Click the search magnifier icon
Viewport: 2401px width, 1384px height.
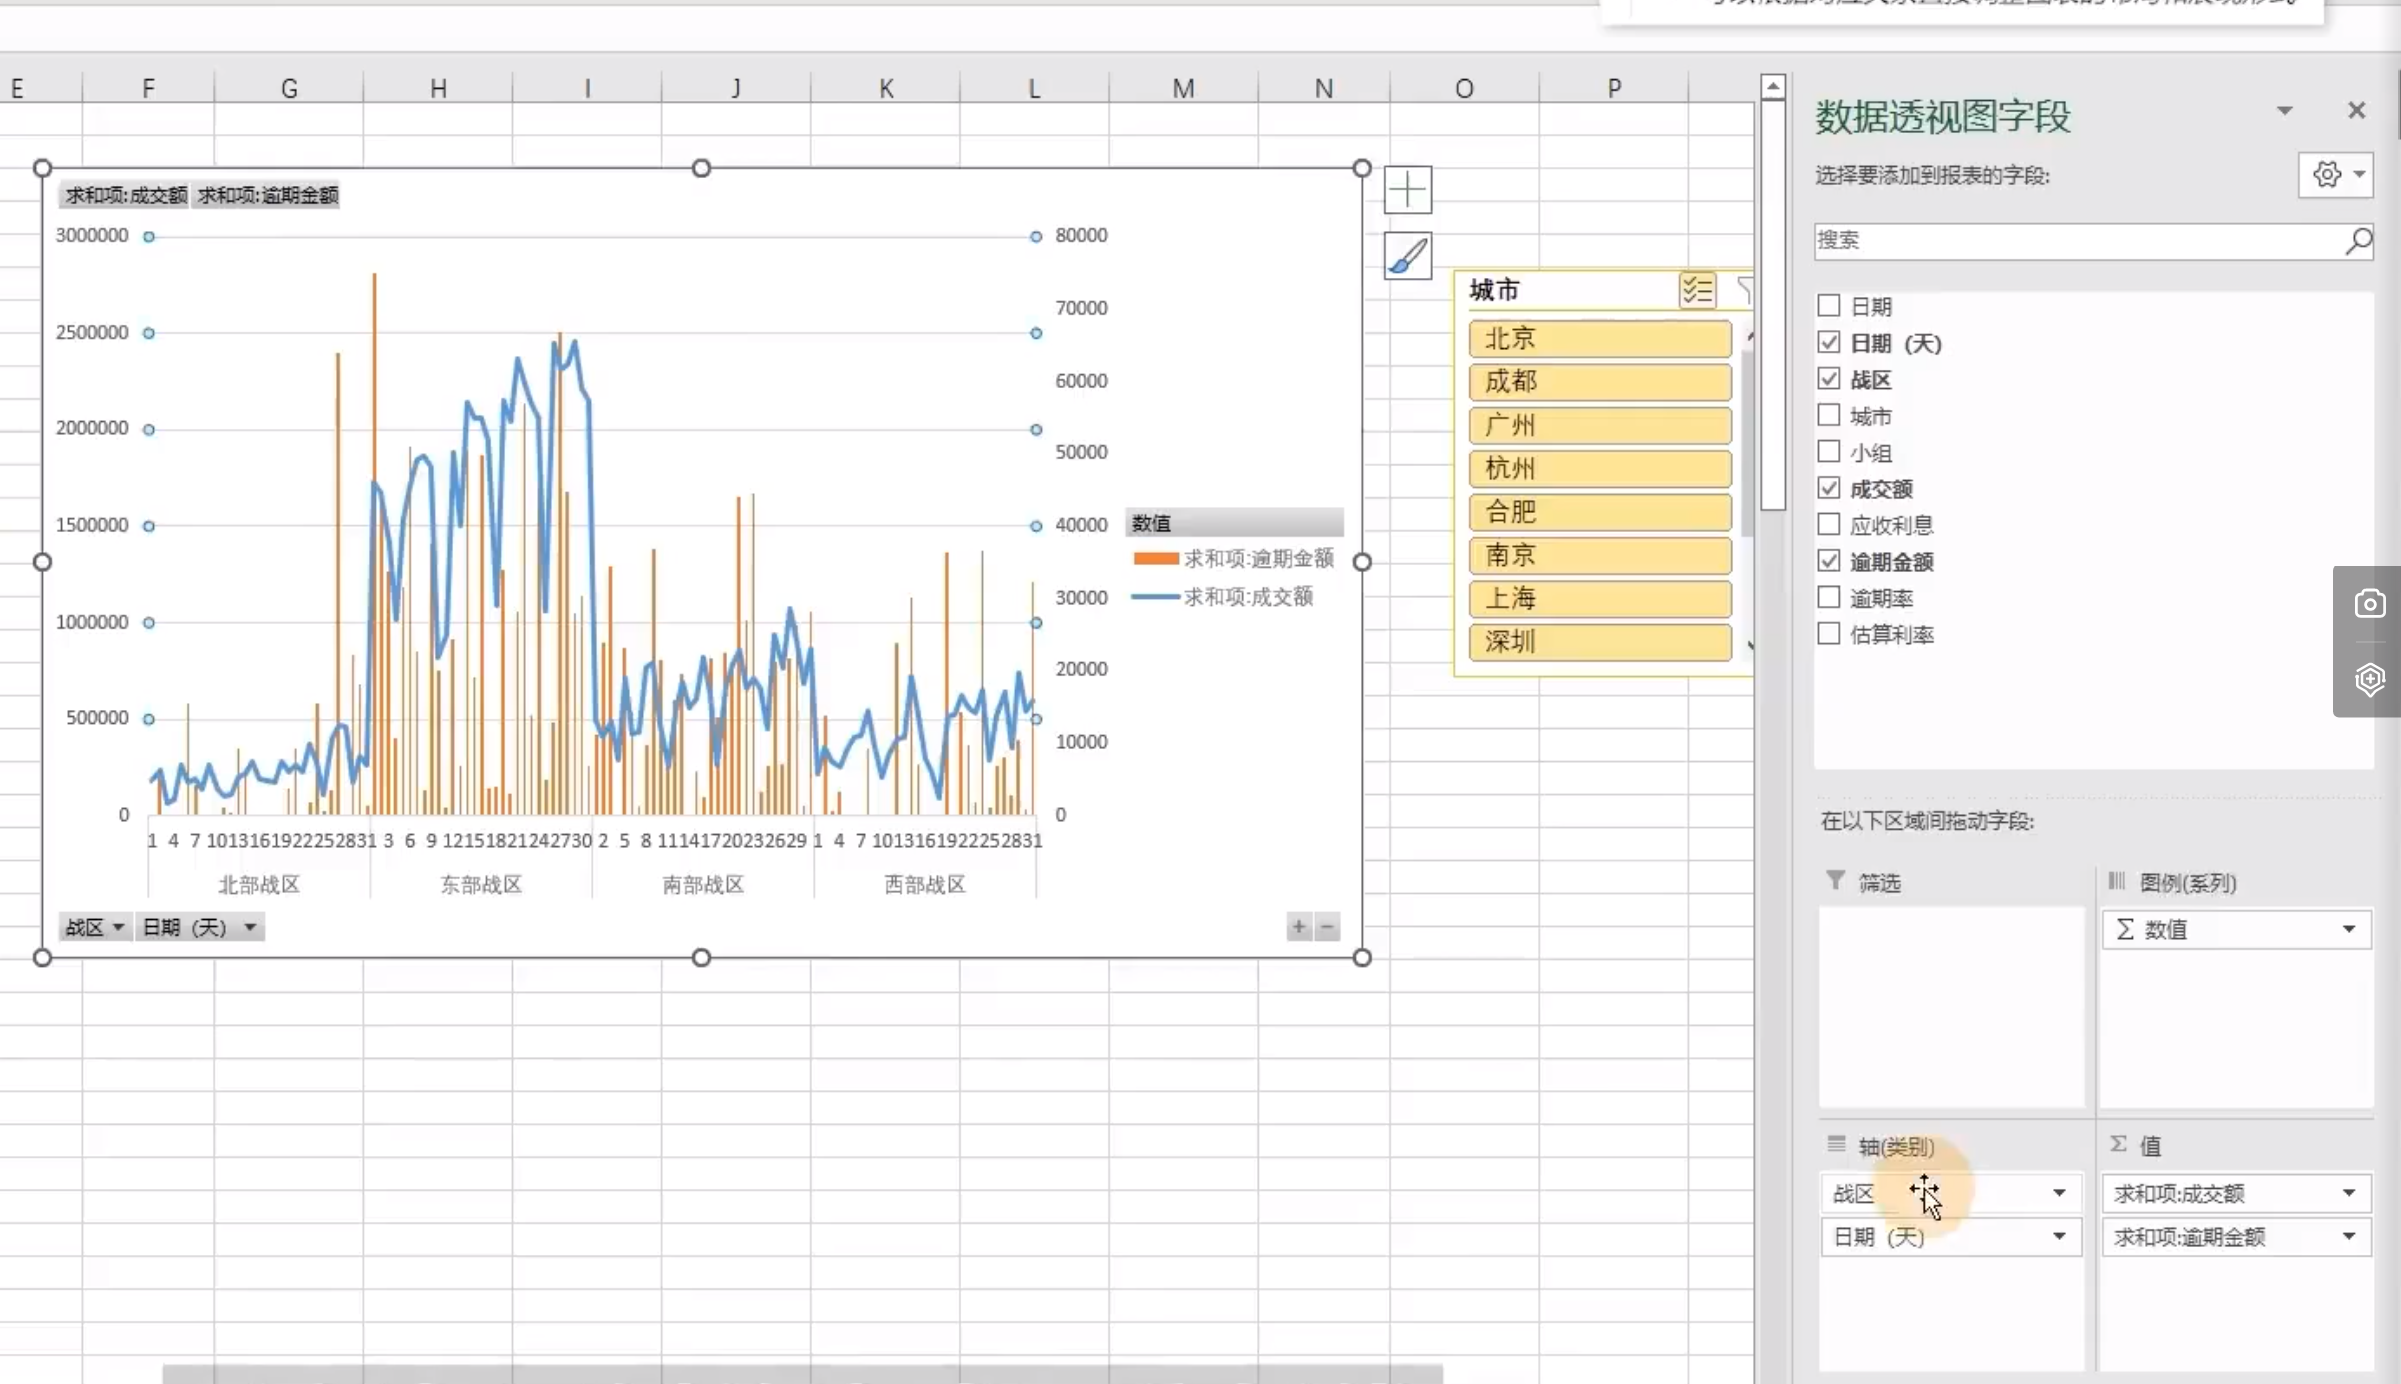coord(2358,241)
